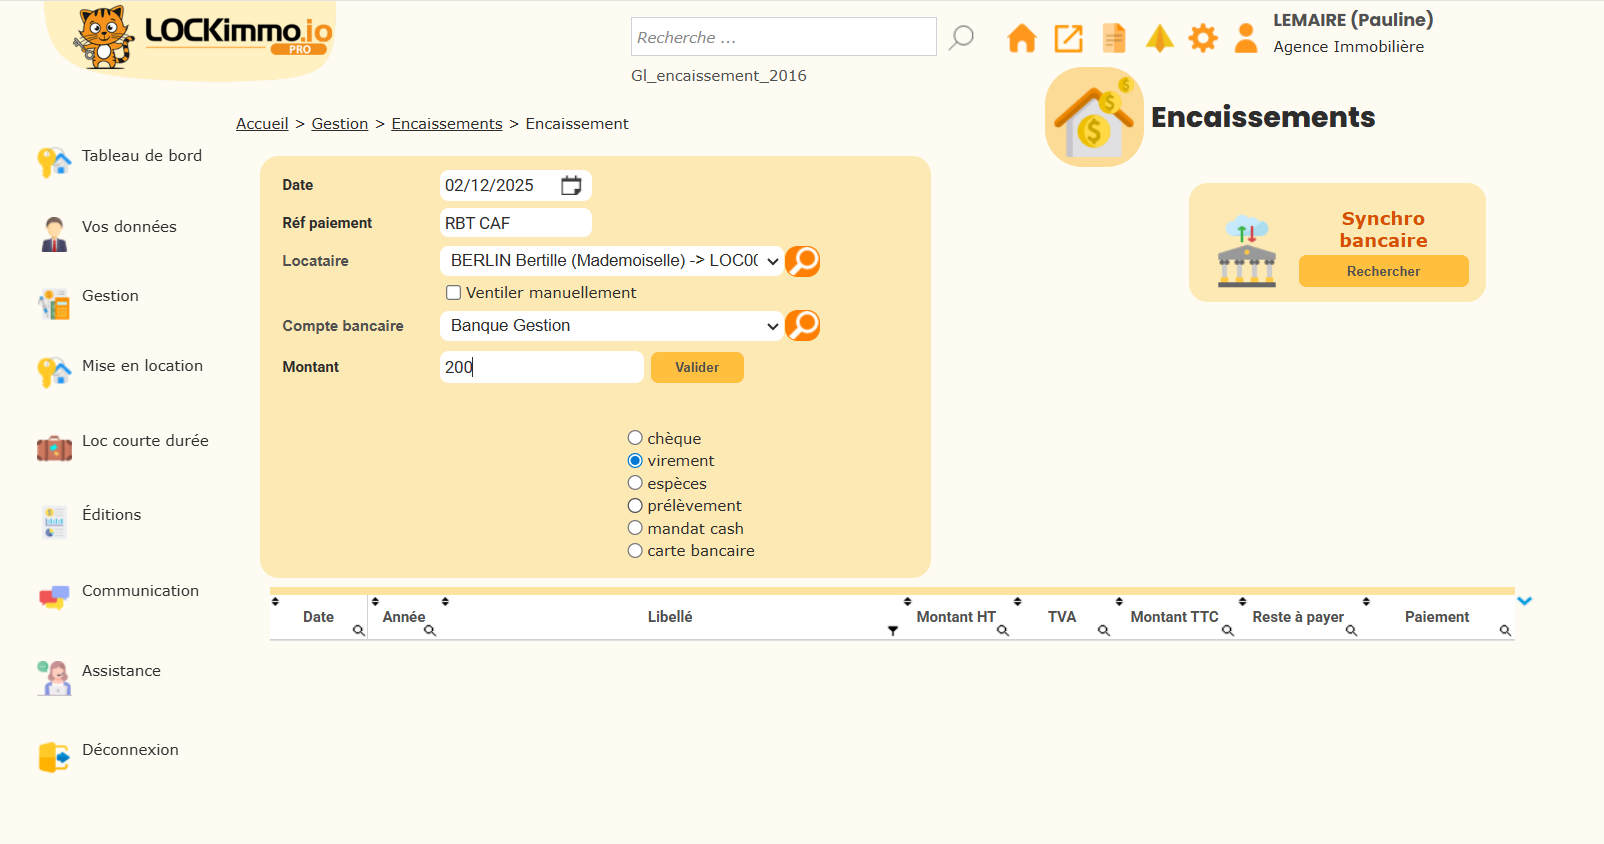The height and width of the screenshot is (844, 1604).
Task: Click the magnifier search icon beside Recherche
Action: [961, 38]
